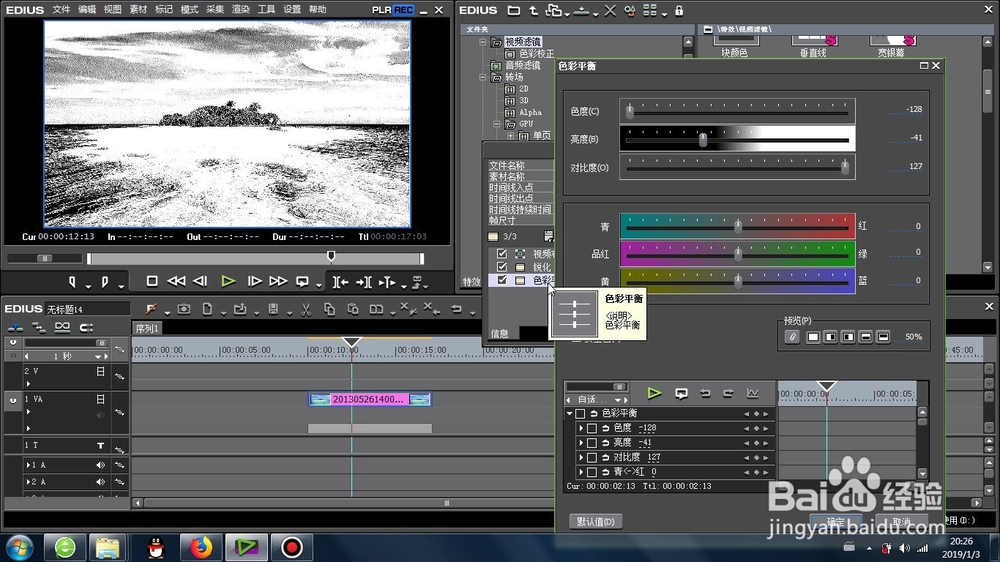Enable keyframe checkbox for 色度 row
This screenshot has height=562, width=1000.
pyautogui.click(x=592, y=428)
